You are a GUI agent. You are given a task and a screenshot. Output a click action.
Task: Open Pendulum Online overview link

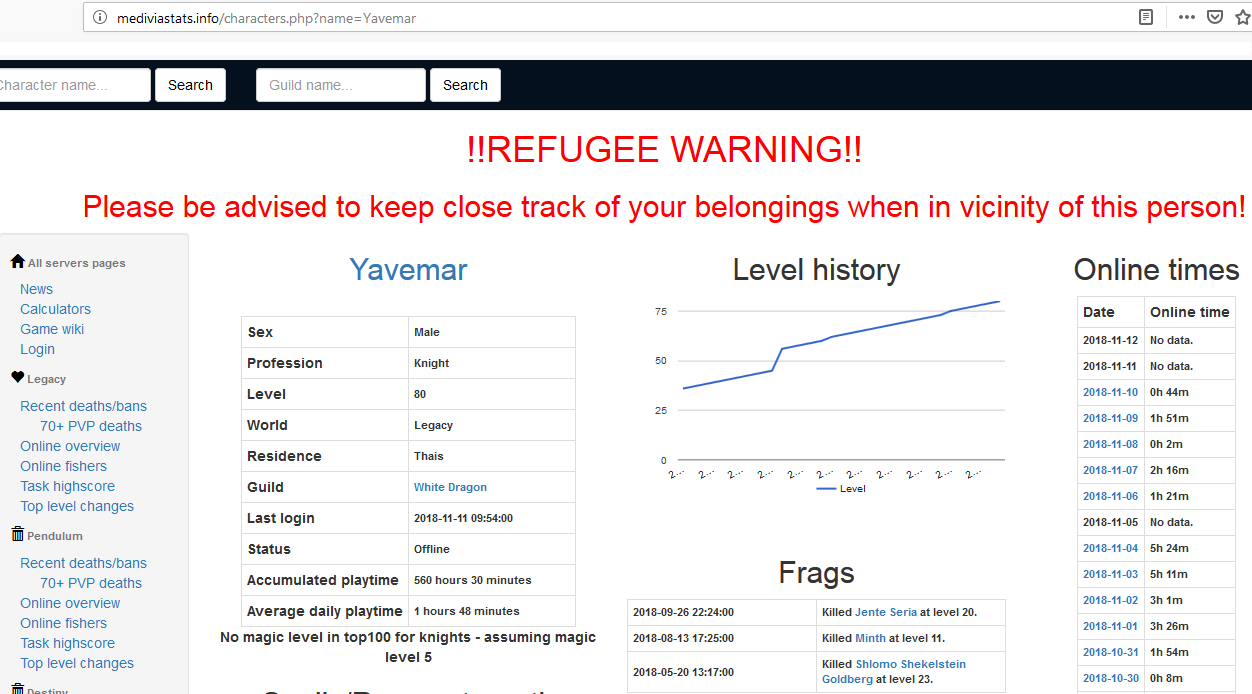coord(70,603)
